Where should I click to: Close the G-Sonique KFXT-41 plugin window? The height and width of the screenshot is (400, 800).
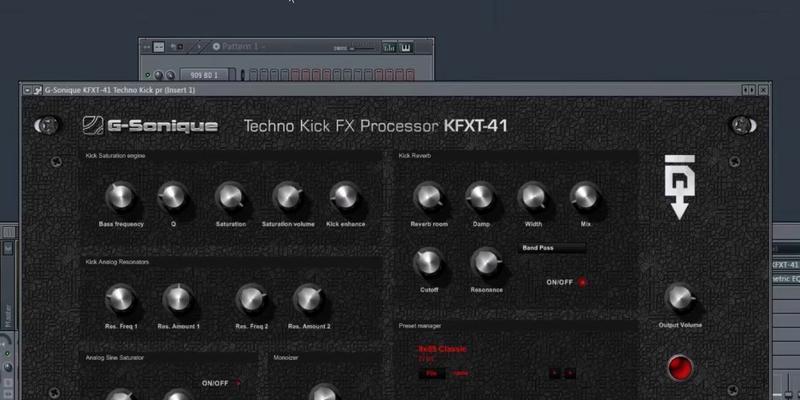[763, 90]
